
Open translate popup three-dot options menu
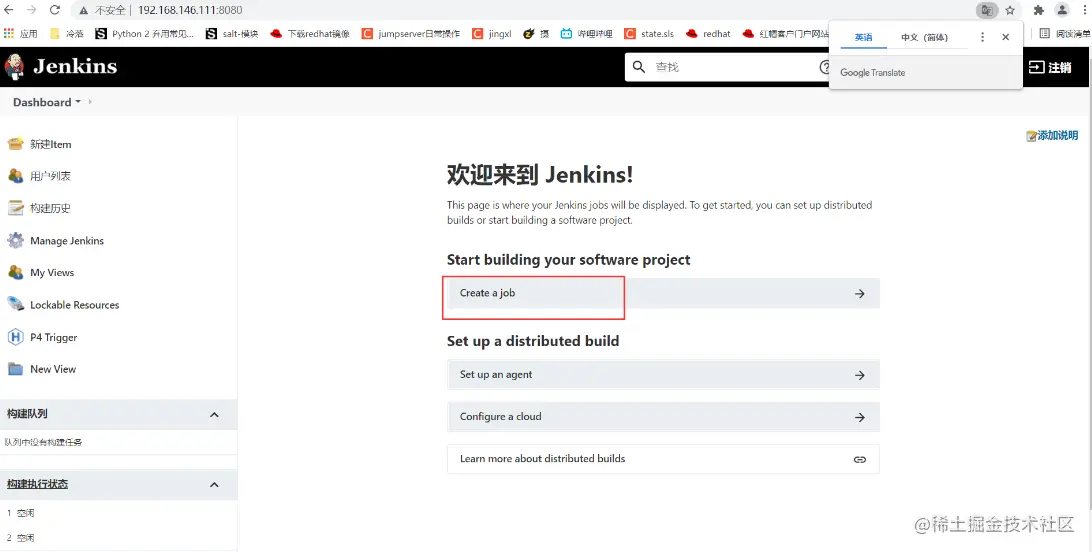983,37
